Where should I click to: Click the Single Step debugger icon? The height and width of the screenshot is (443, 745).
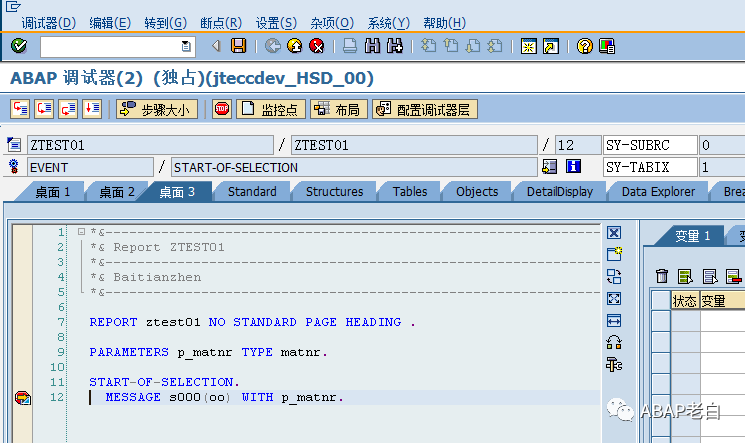click(x=20, y=109)
